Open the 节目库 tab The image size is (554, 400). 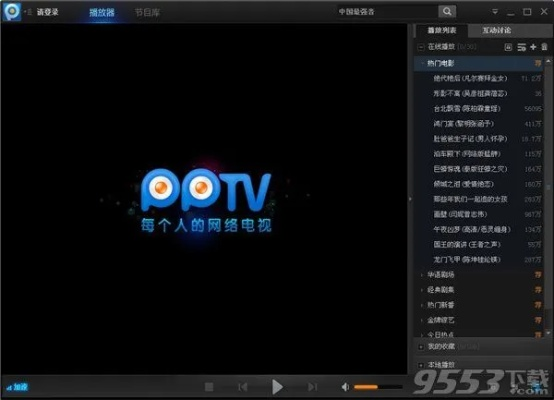click(147, 13)
